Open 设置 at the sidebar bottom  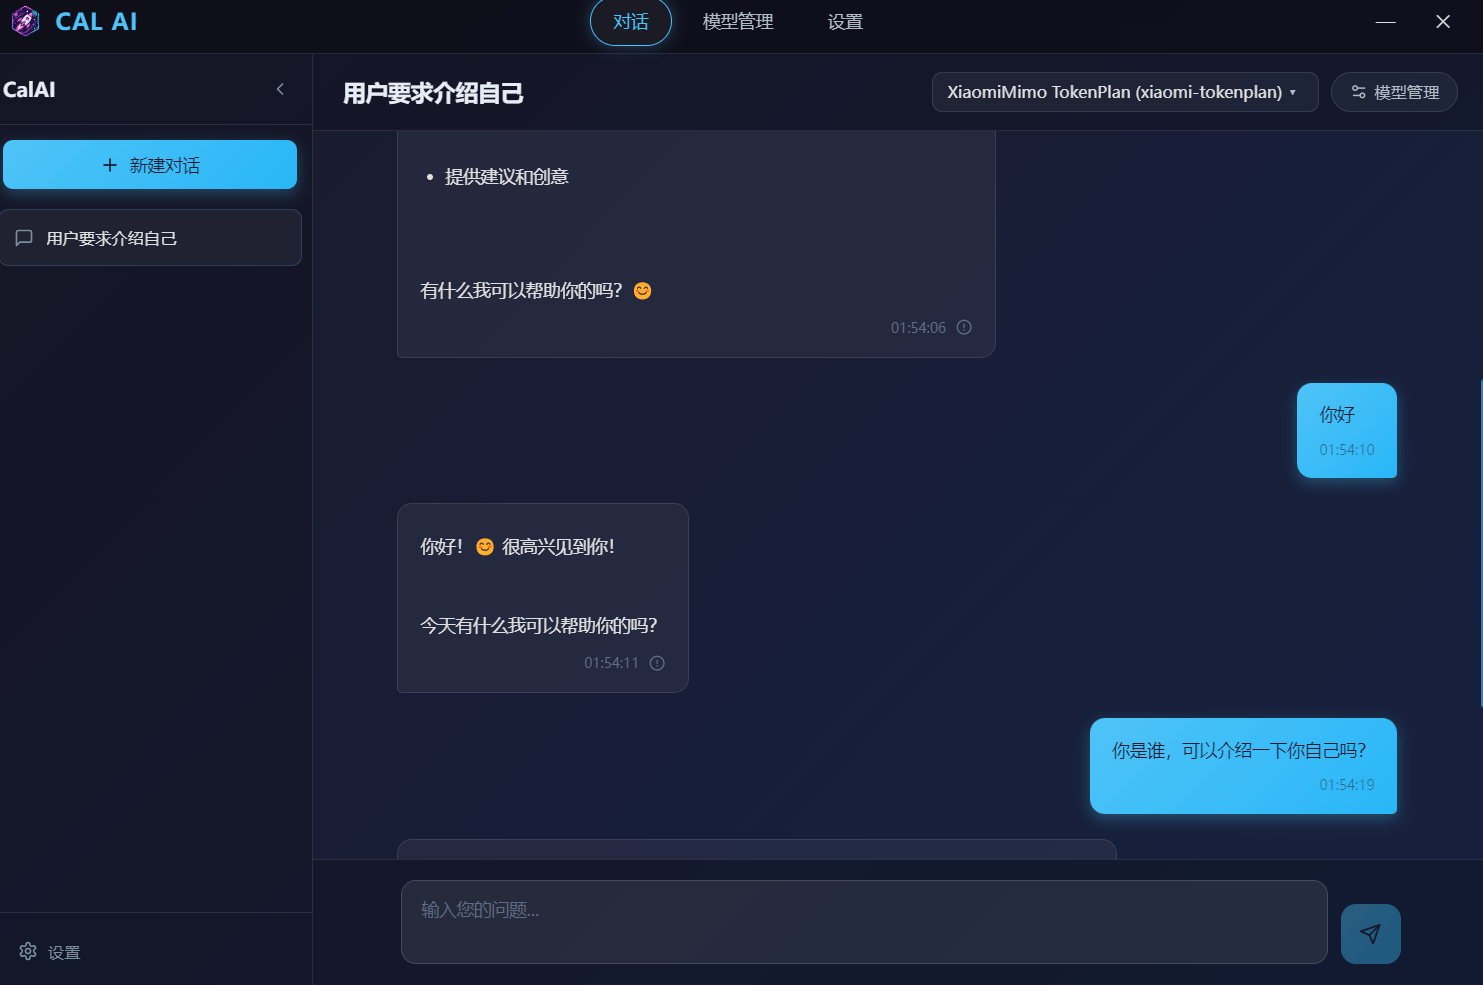point(50,952)
